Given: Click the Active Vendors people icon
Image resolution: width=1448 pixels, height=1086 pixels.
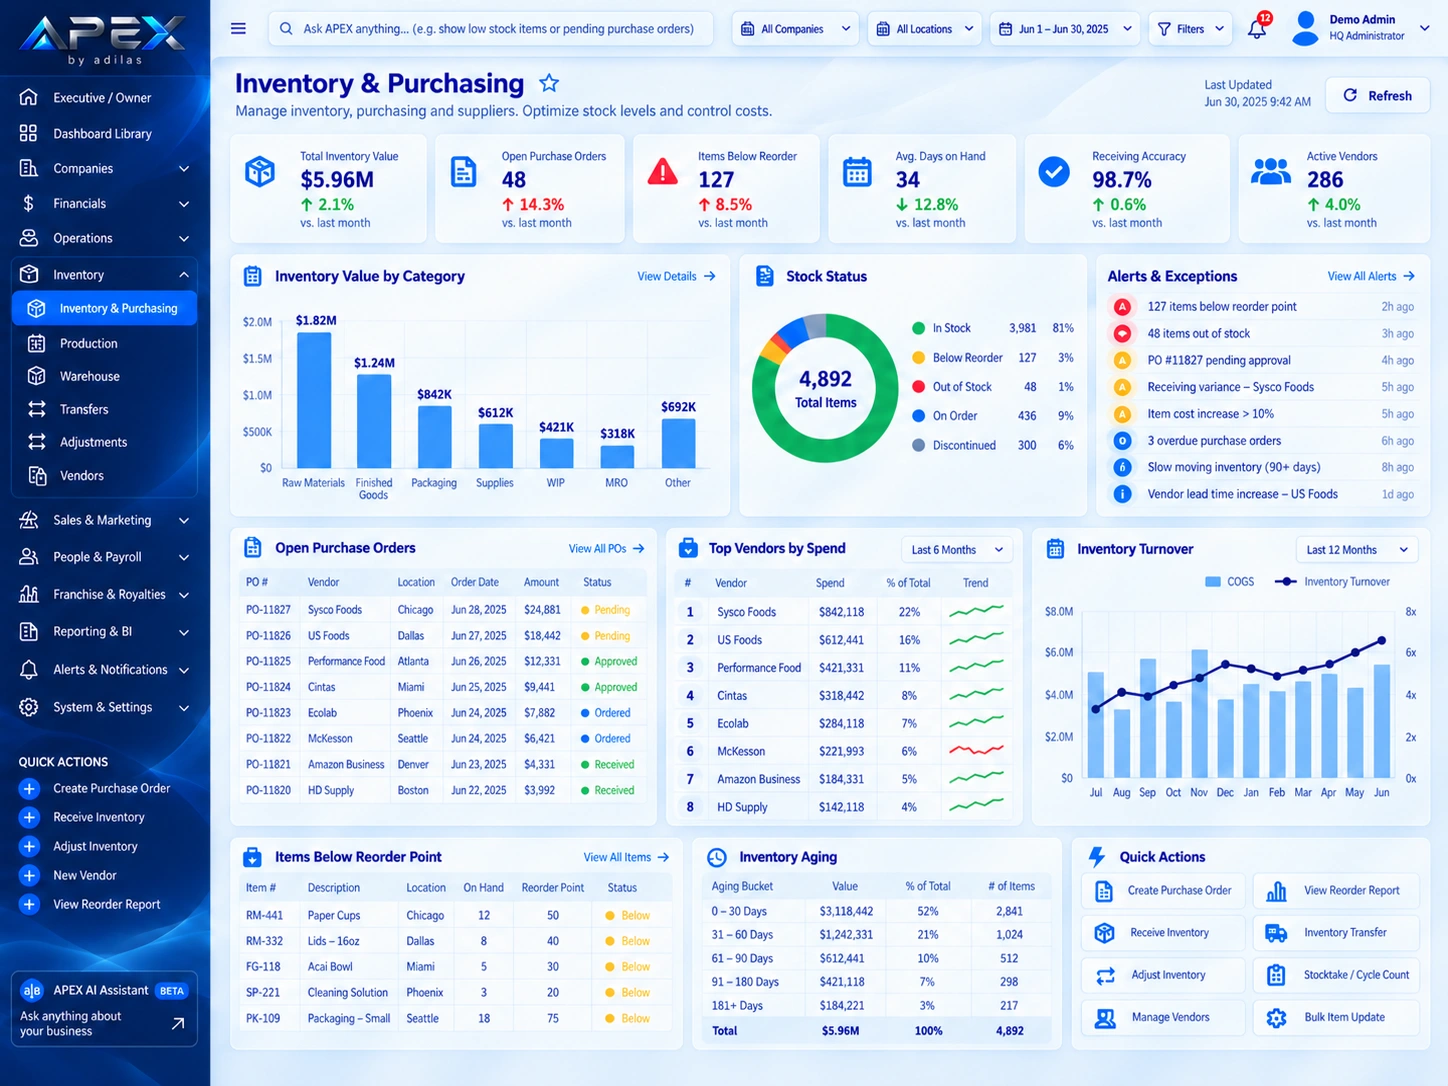Looking at the screenshot, I should pos(1270,172).
